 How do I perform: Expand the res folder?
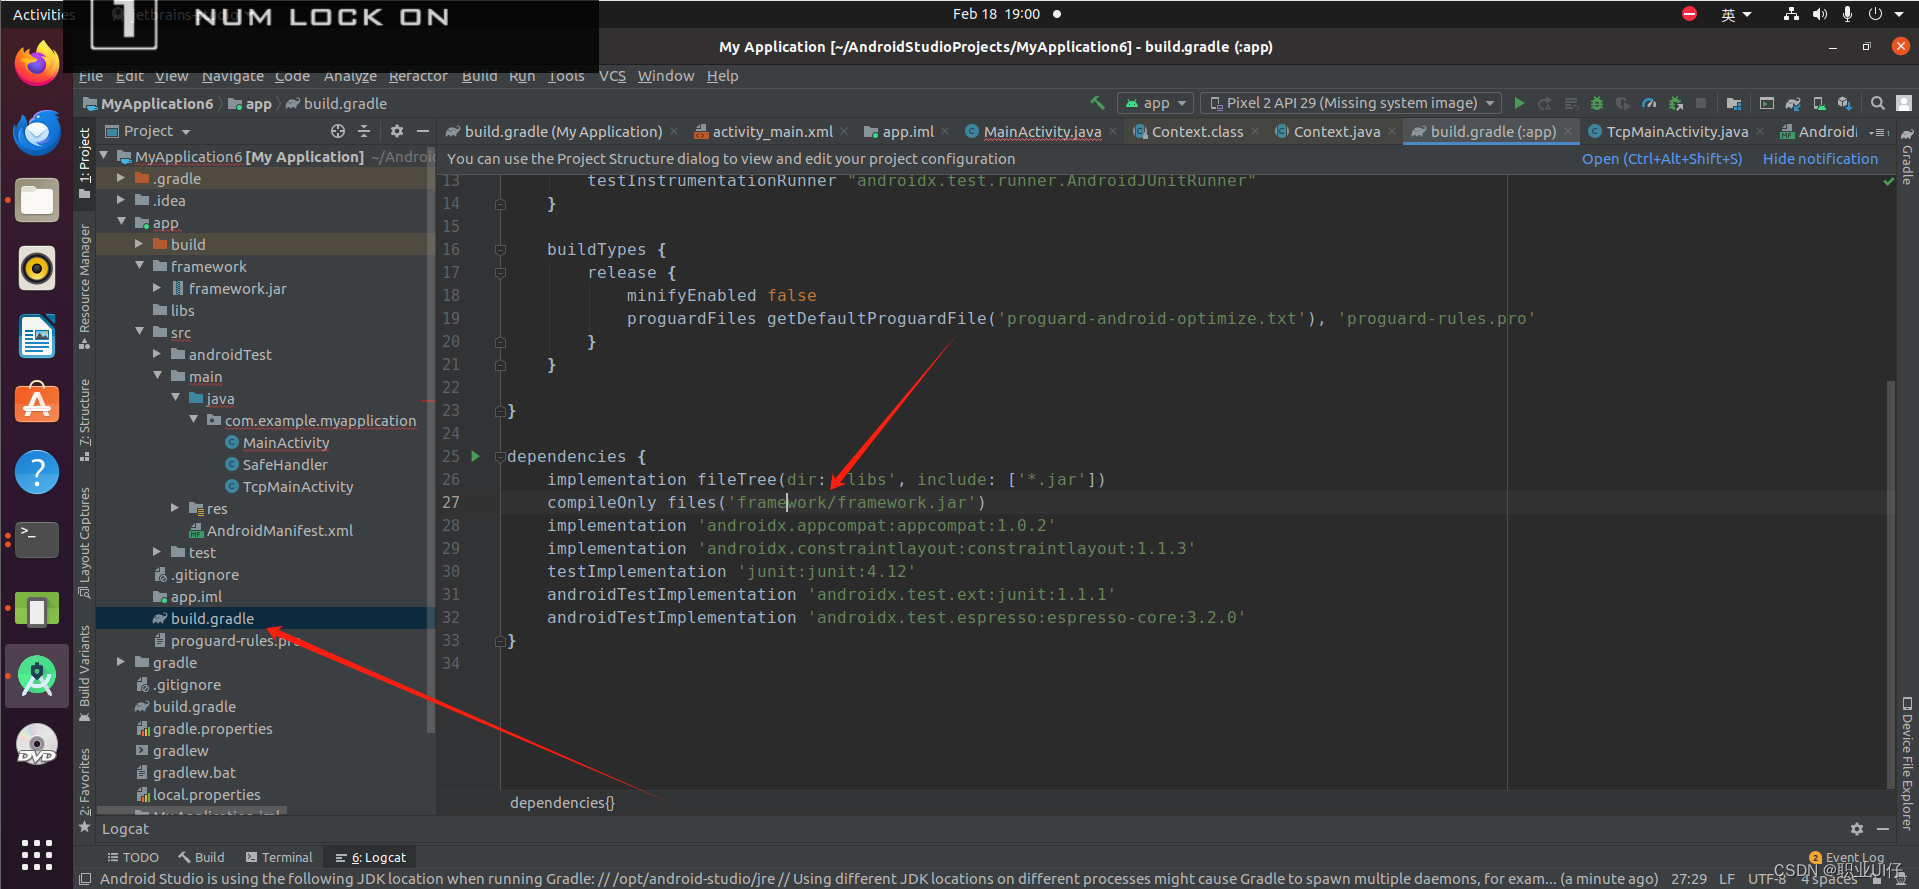click(175, 508)
